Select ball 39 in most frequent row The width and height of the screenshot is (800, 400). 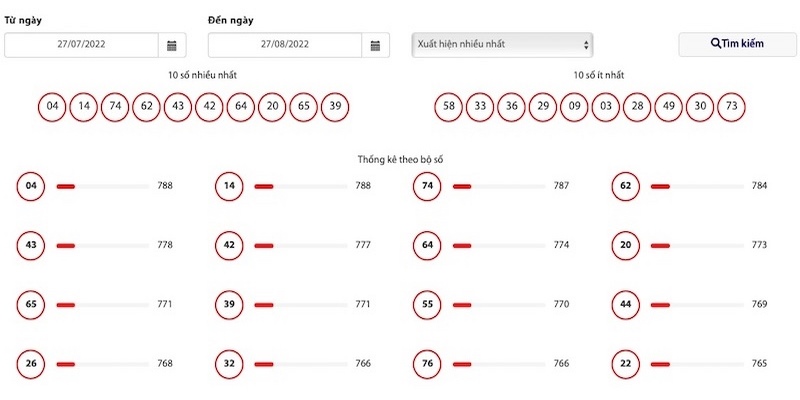(335, 107)
